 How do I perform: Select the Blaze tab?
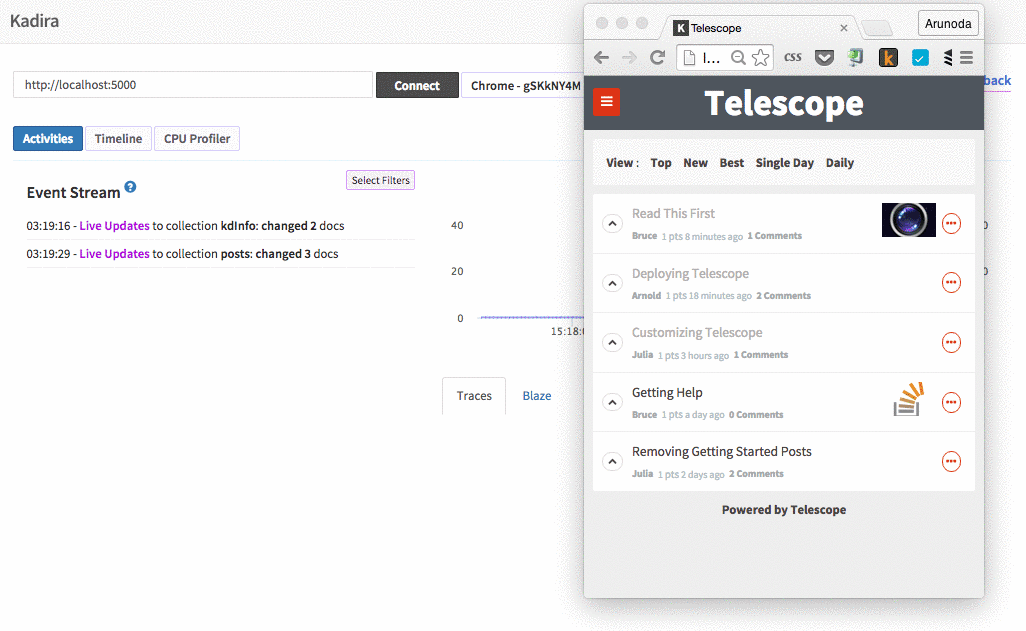[537, 395]
